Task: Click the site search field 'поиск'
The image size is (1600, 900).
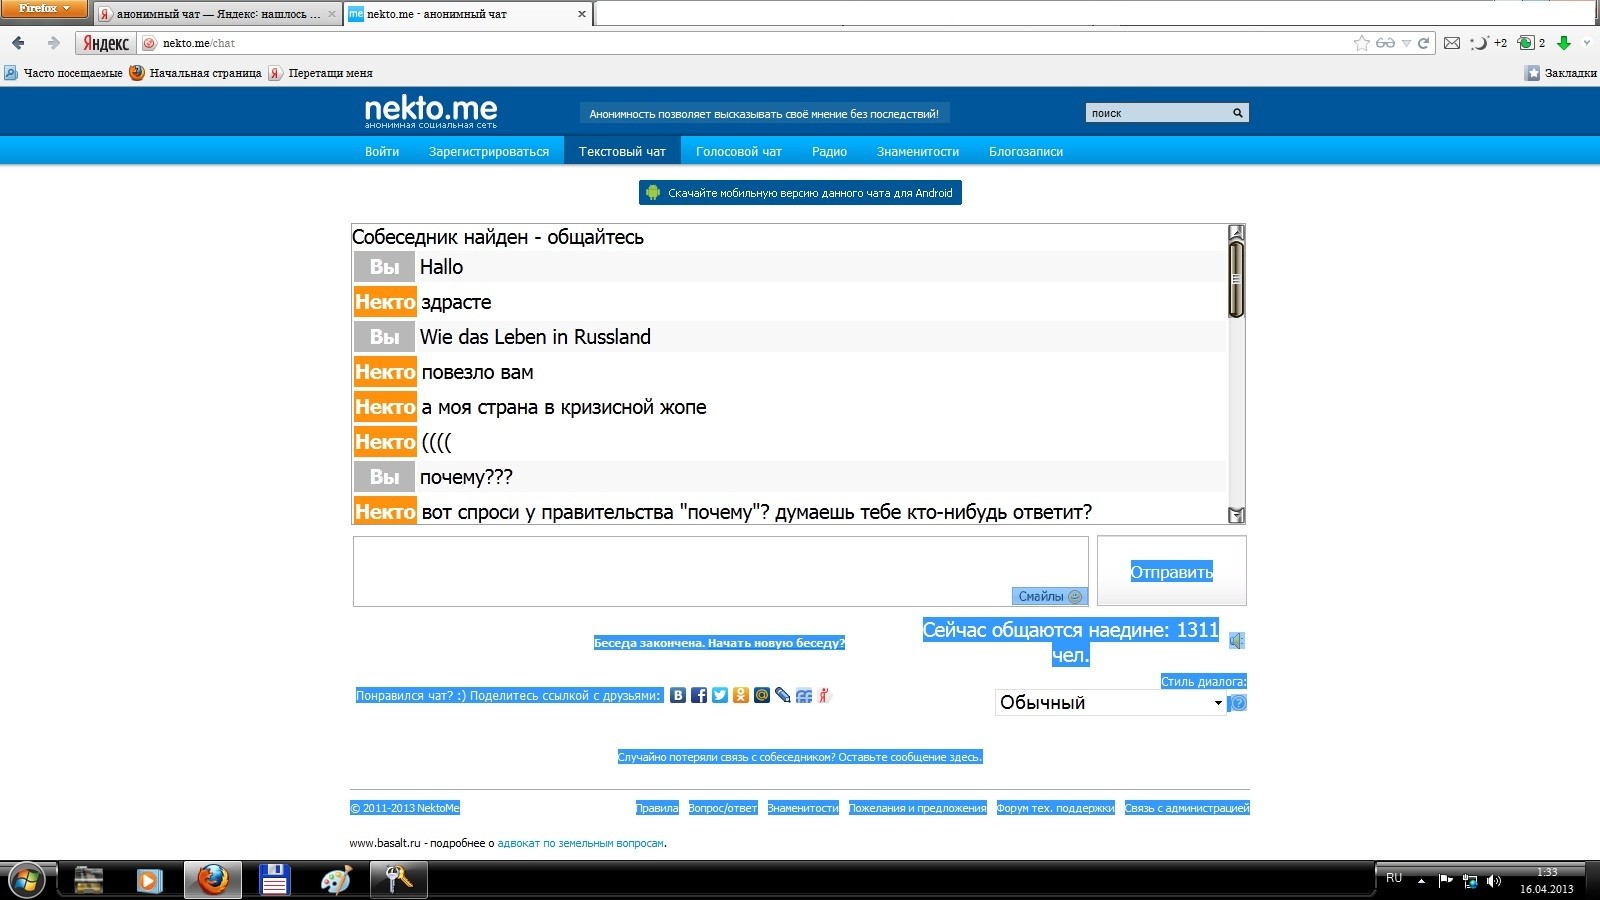Action: [1158, 113]
